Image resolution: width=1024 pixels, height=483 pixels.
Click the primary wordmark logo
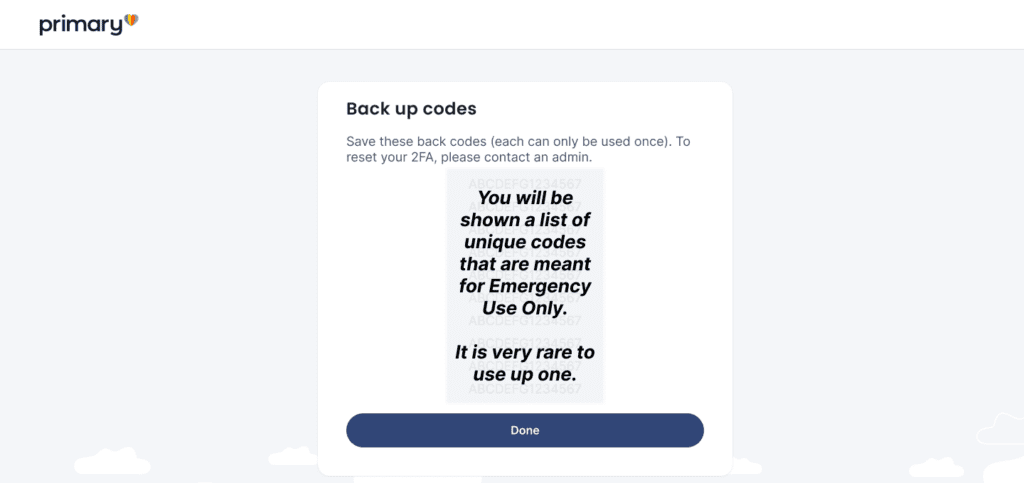tap(80, 24)
